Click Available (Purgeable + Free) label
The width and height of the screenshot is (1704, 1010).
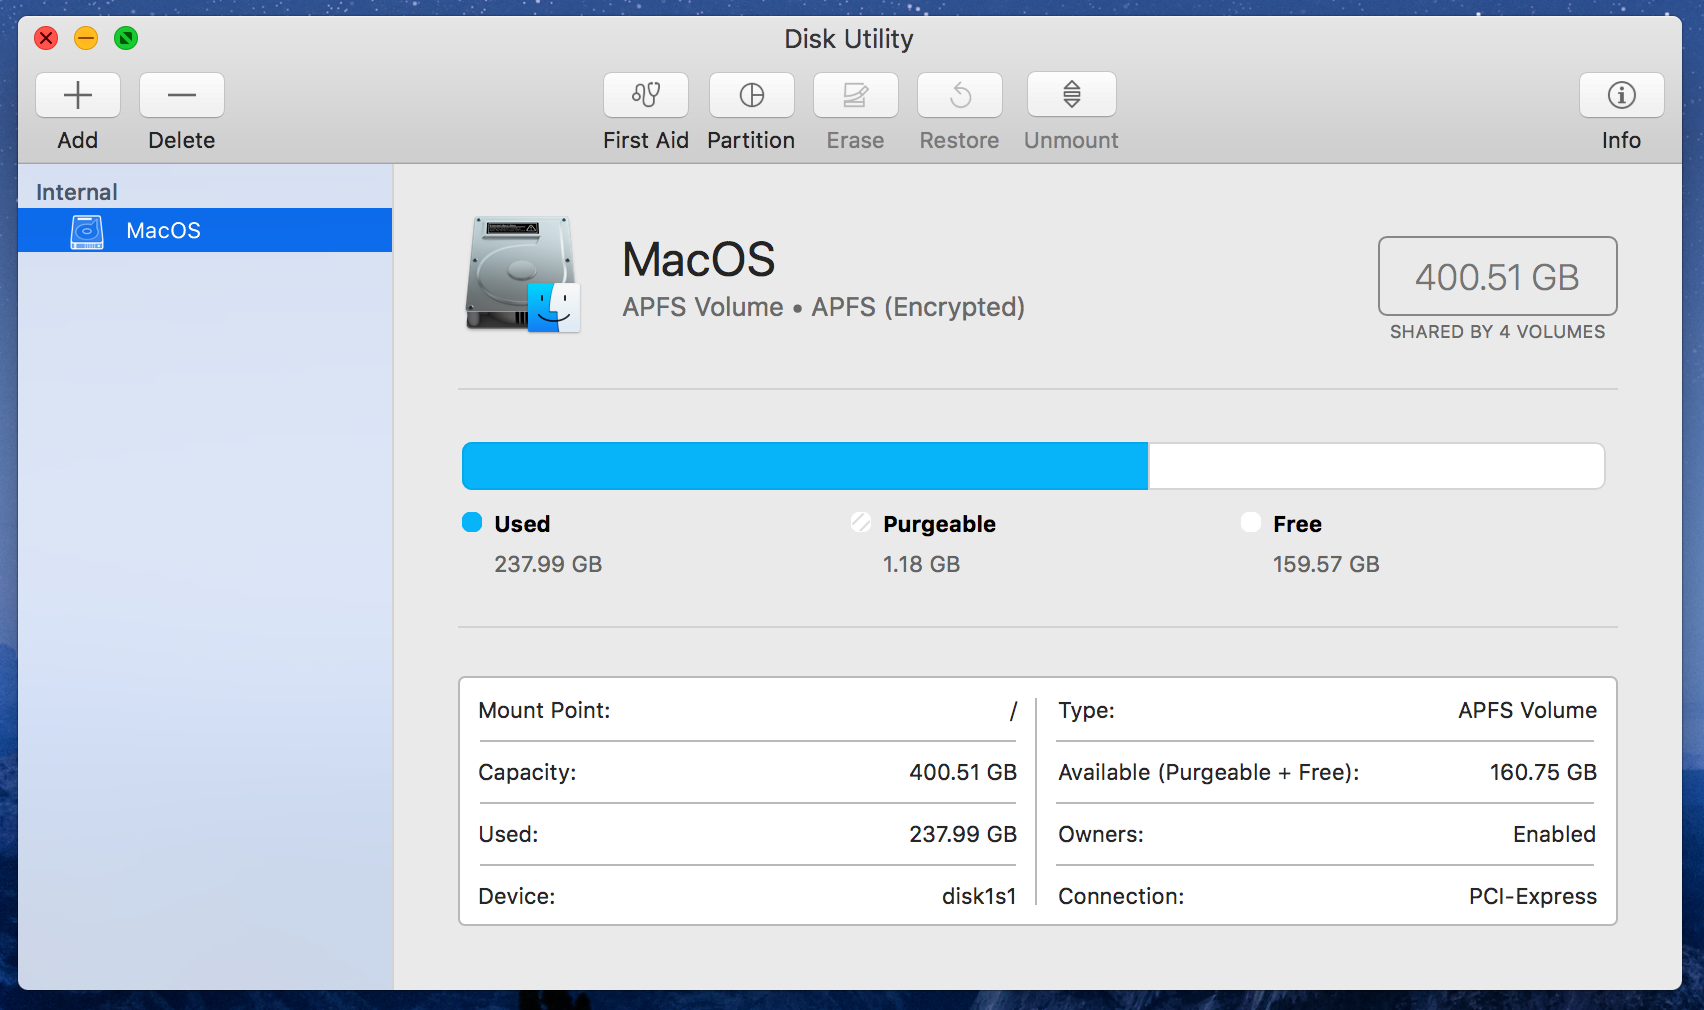pos(1208,772)
